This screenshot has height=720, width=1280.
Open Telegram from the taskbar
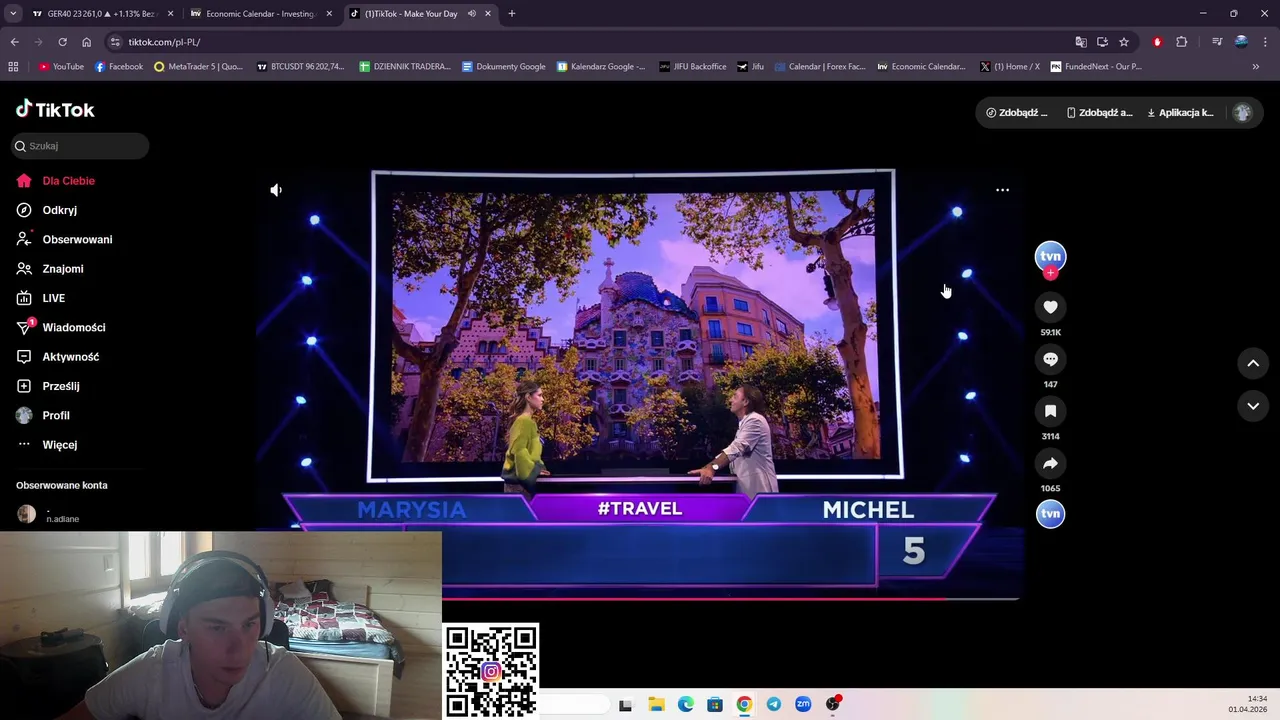pos(774,705)
